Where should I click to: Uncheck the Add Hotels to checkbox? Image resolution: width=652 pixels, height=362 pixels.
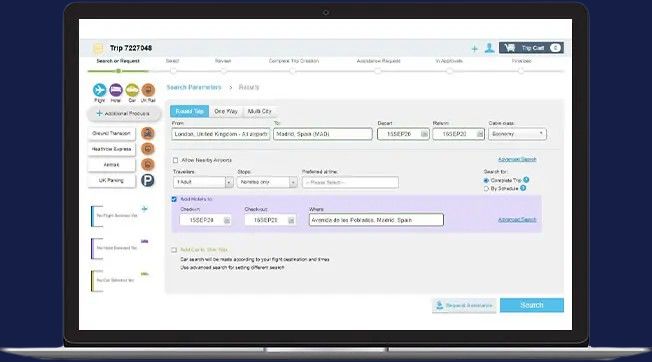click(174, 199)
